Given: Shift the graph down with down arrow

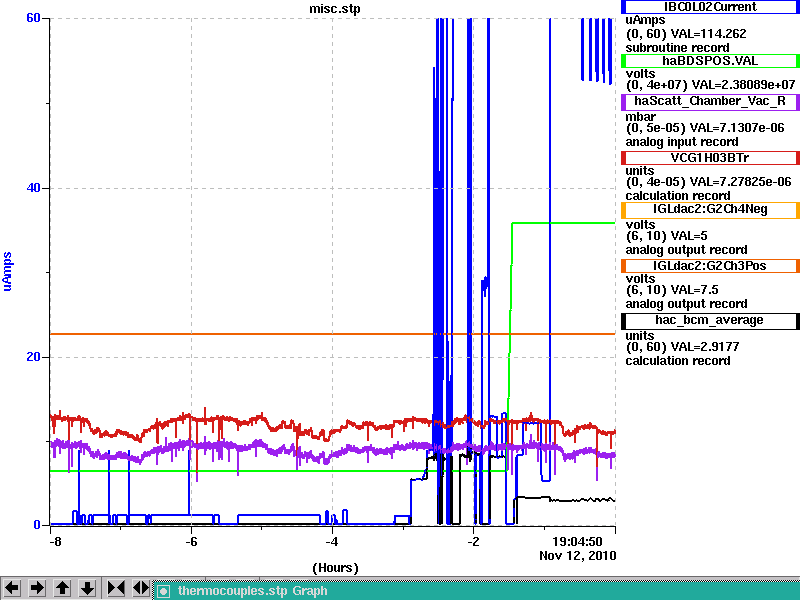Looking at the screenshot, I should pos(88,588).
